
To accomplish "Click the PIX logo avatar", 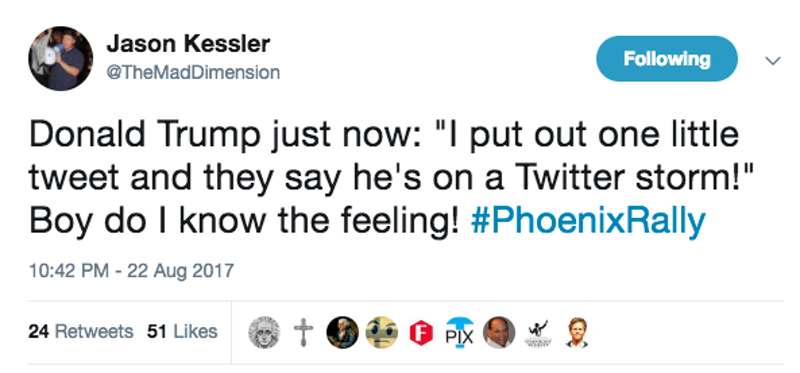I will (460, 332).
